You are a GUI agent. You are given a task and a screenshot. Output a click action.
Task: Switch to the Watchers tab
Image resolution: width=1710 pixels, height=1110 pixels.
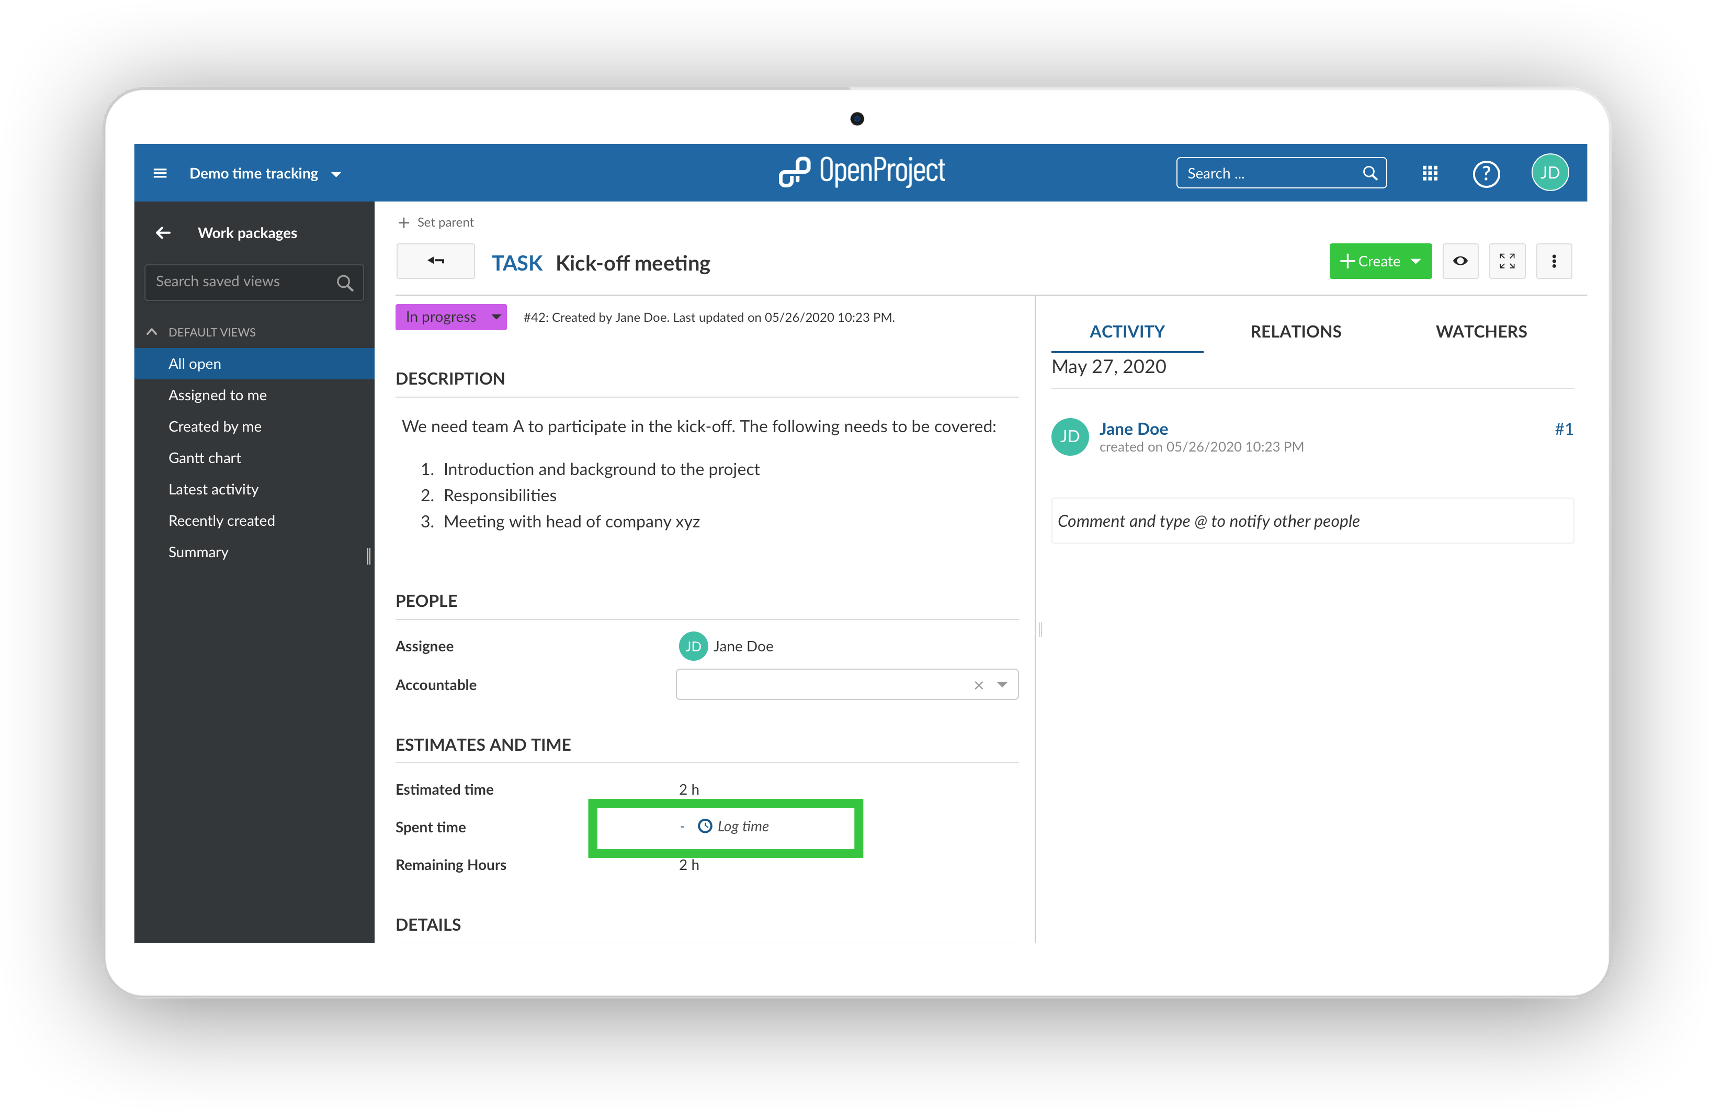coord(1481,331)
